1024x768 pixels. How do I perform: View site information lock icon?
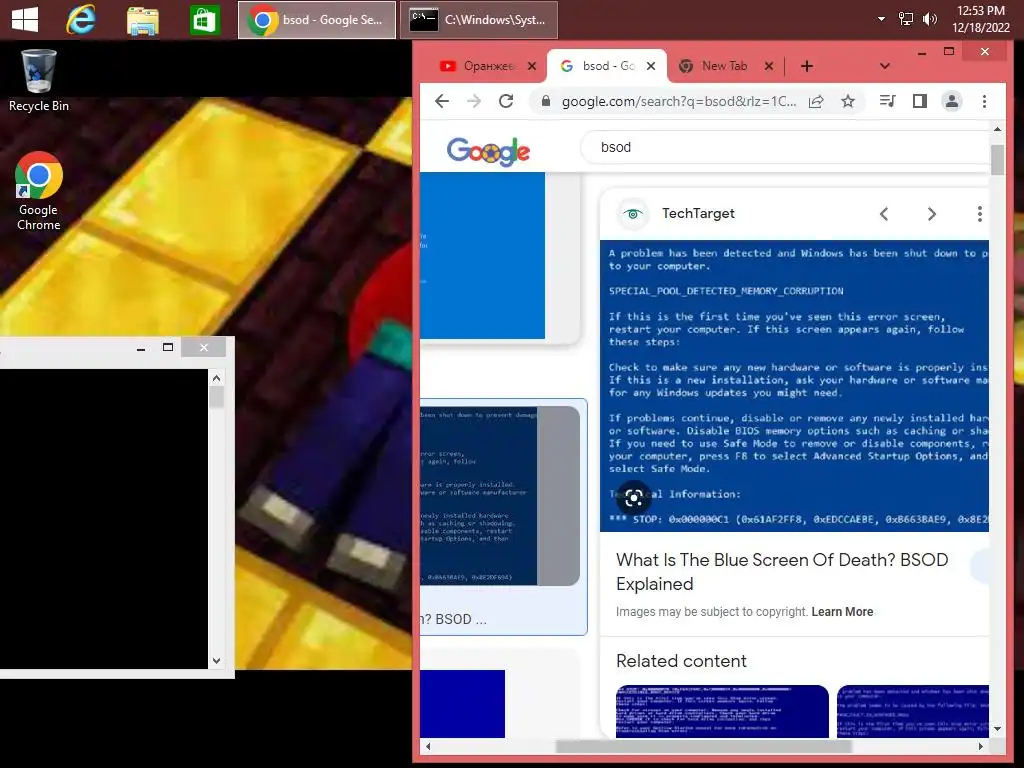[x=546, y=101]
